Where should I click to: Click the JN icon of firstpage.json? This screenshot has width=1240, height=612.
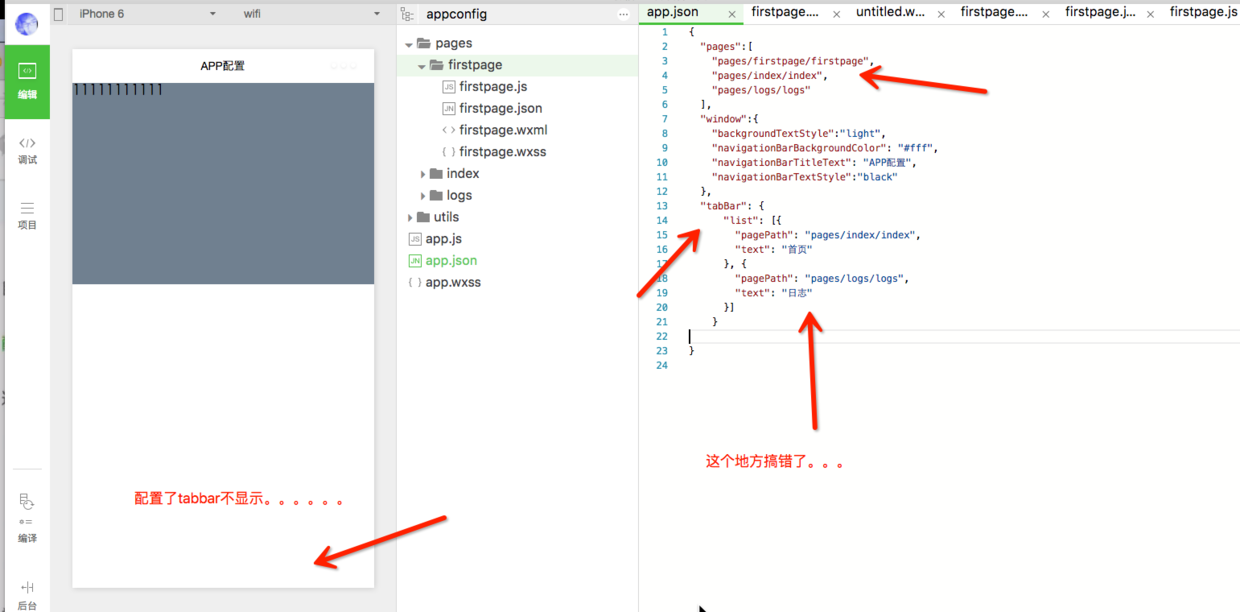pyautogui.click(x=449, y=108)
